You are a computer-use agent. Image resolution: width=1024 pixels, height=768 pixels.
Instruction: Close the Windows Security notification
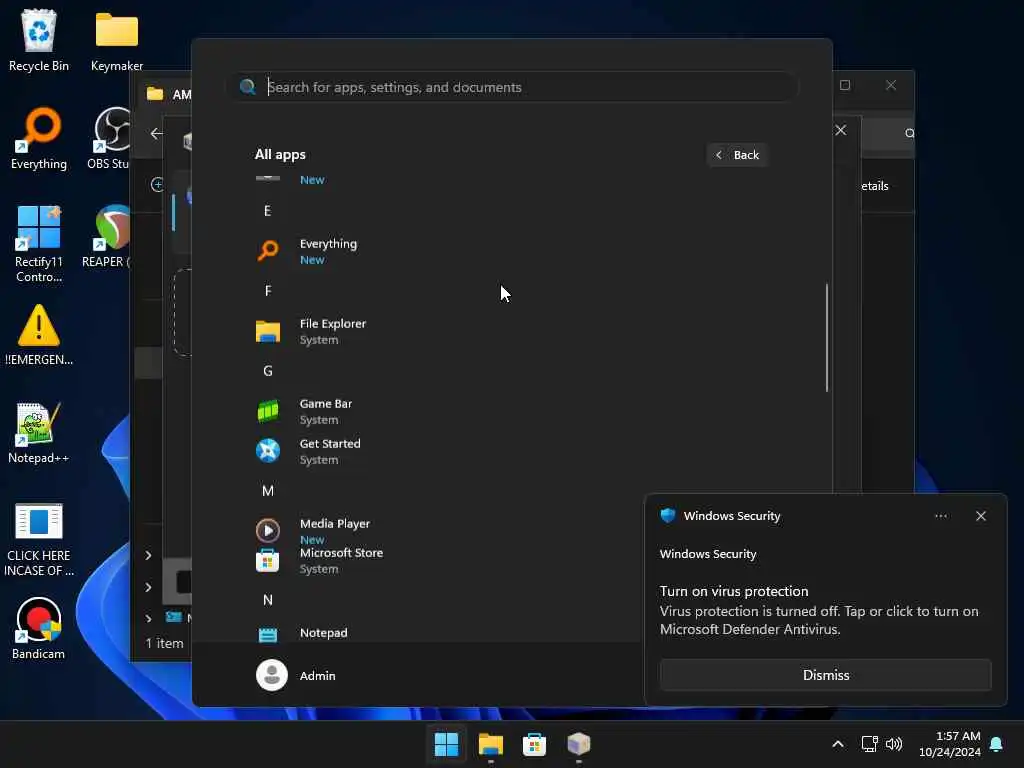pos(981,516)
